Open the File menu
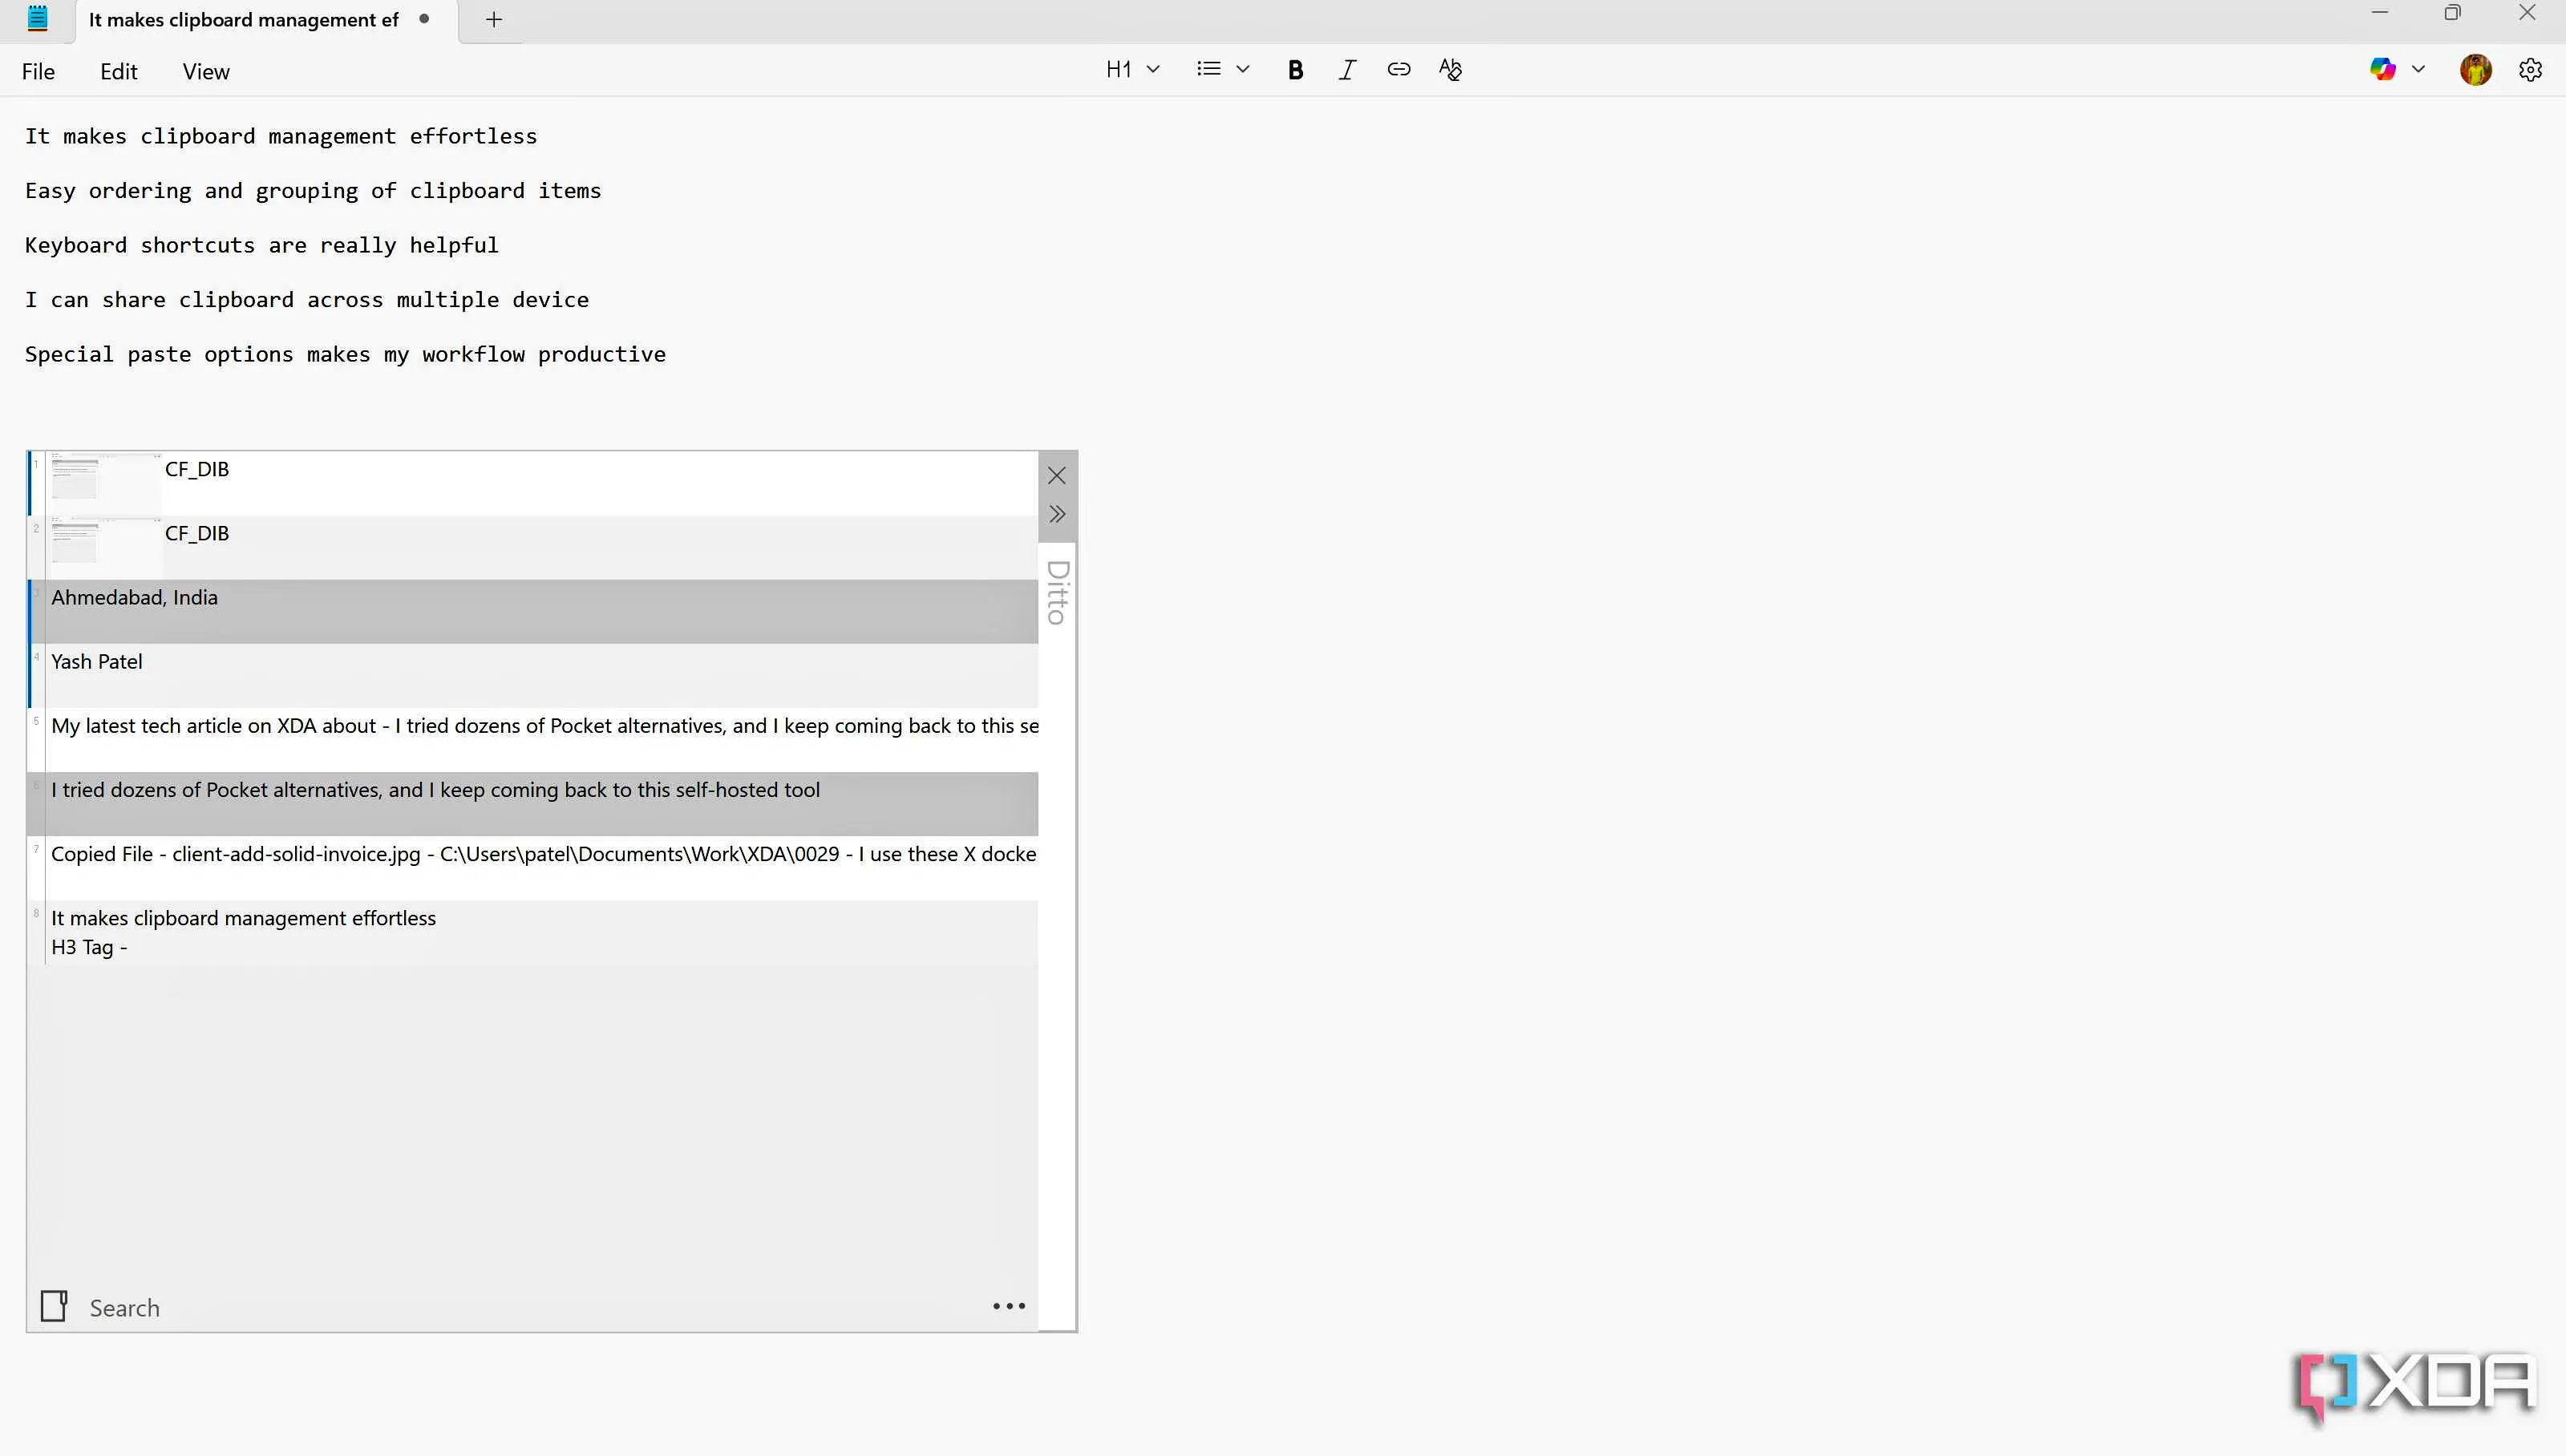 tap(38, 72)
